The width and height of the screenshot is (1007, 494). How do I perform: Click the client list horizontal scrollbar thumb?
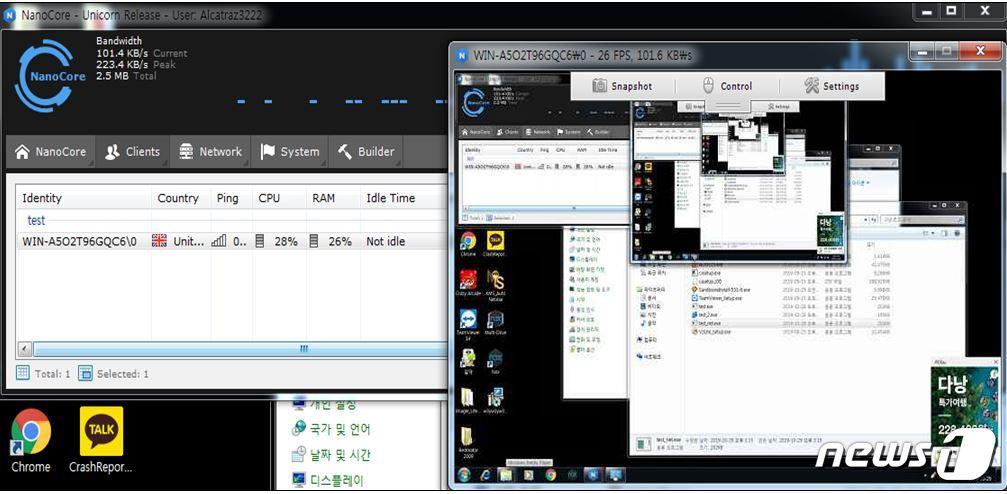[240, 349]
